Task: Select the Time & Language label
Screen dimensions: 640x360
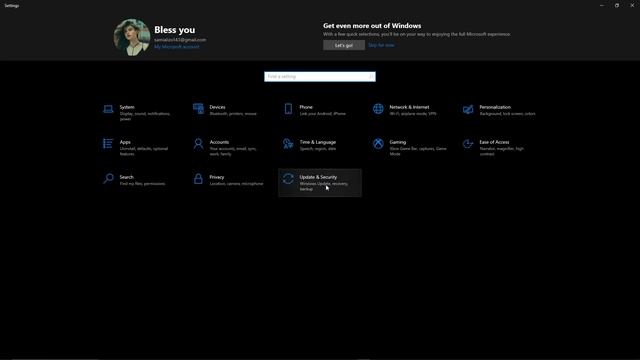Action: pos(318,142)
